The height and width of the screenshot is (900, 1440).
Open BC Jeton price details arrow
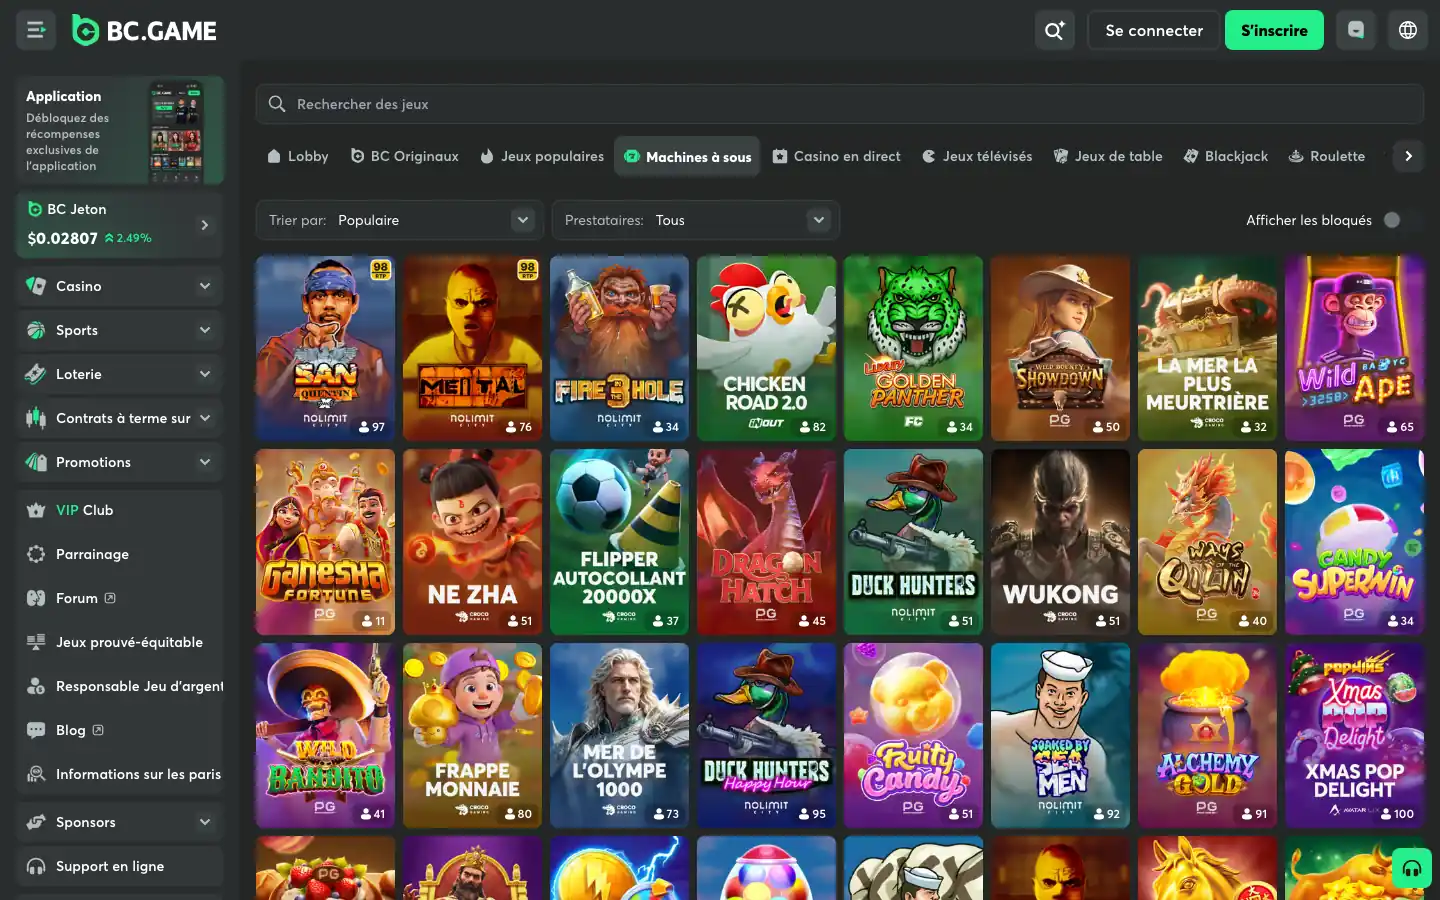point(204,225)
